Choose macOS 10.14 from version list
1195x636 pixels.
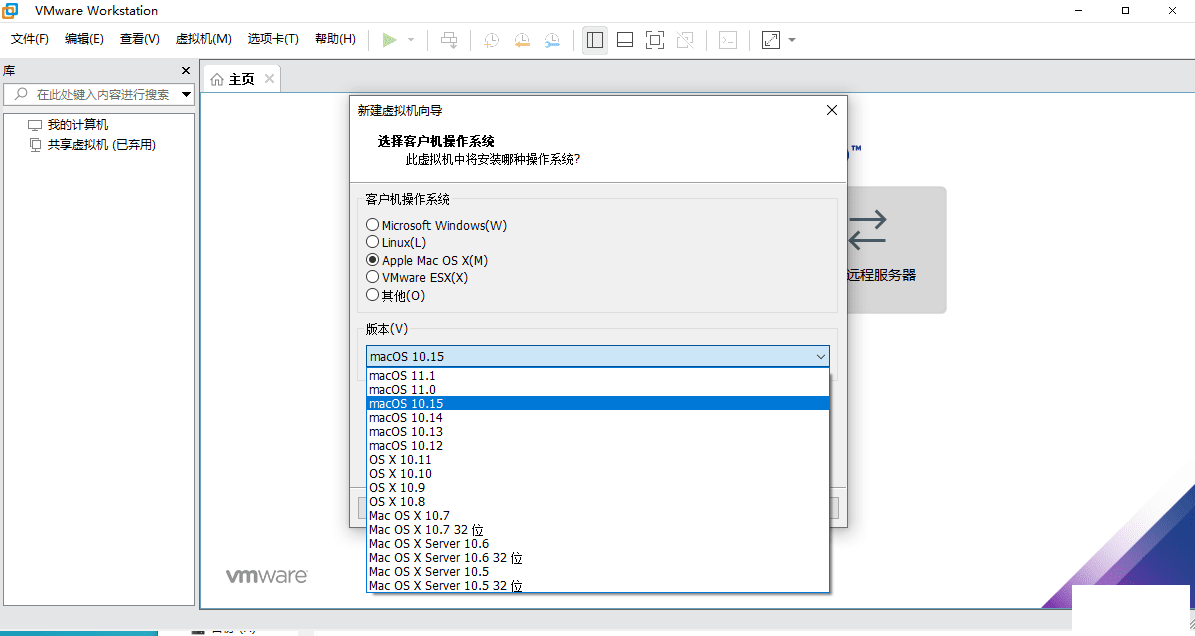[x=598, y=417]
